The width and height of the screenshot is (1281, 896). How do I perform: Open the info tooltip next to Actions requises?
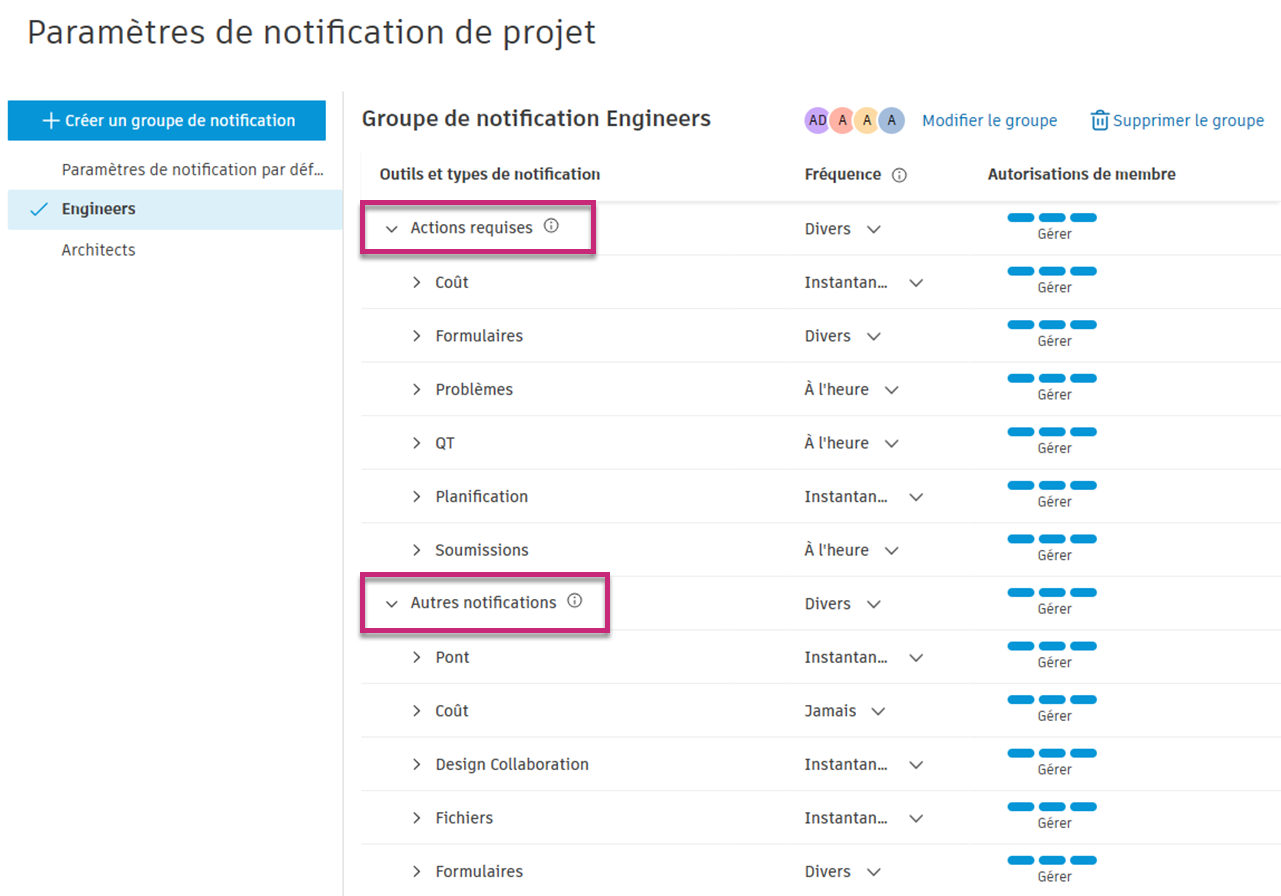click(551, 227)
